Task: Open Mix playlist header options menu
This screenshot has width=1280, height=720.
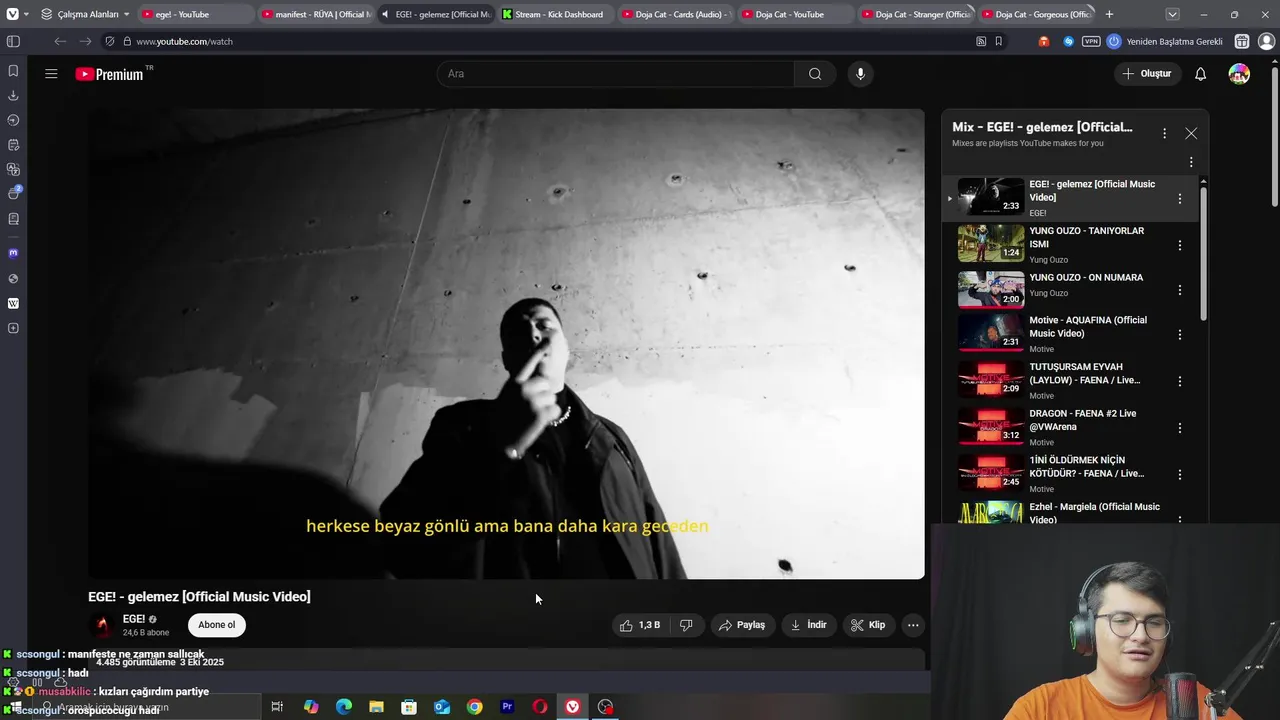Action: tap(1164, 133)
